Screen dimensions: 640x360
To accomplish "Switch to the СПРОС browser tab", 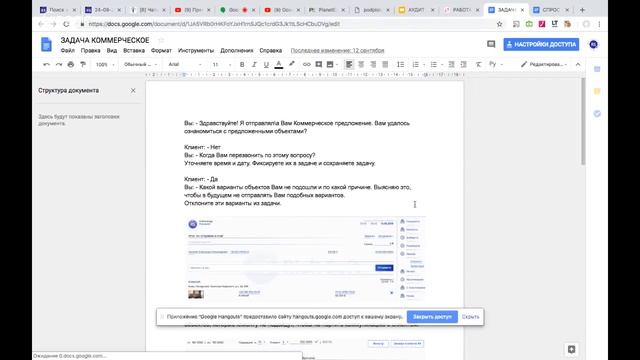I will point(551,10).
